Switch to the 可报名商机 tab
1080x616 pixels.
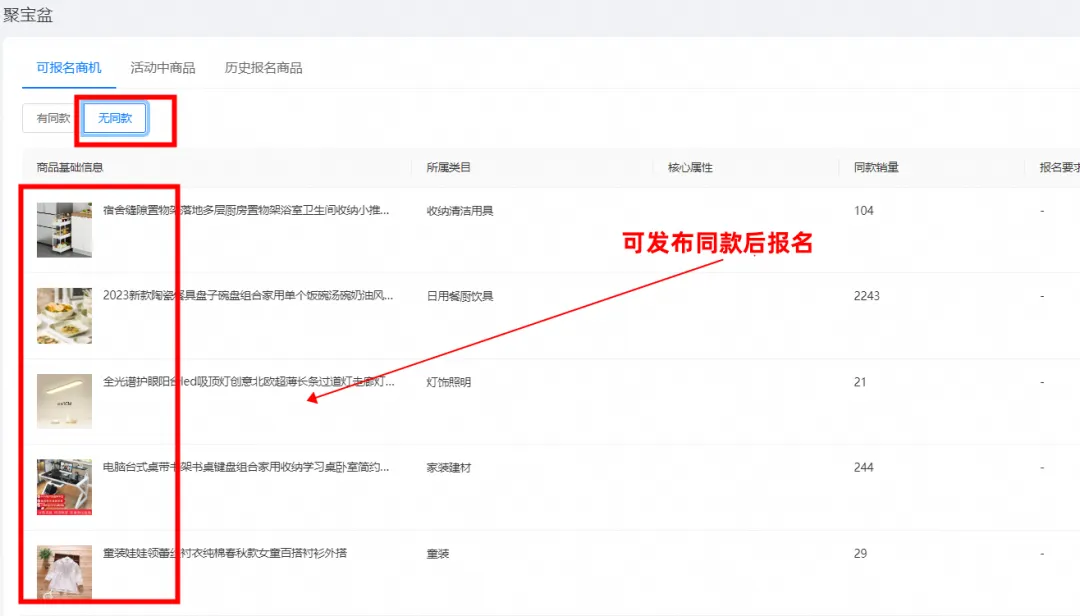(69, 68)
